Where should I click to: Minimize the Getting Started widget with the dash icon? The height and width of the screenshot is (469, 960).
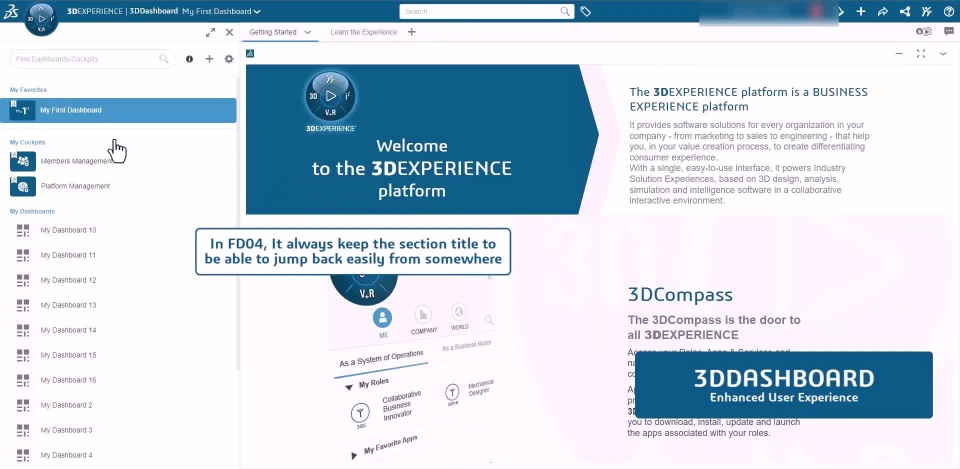[x=899, y=54]
